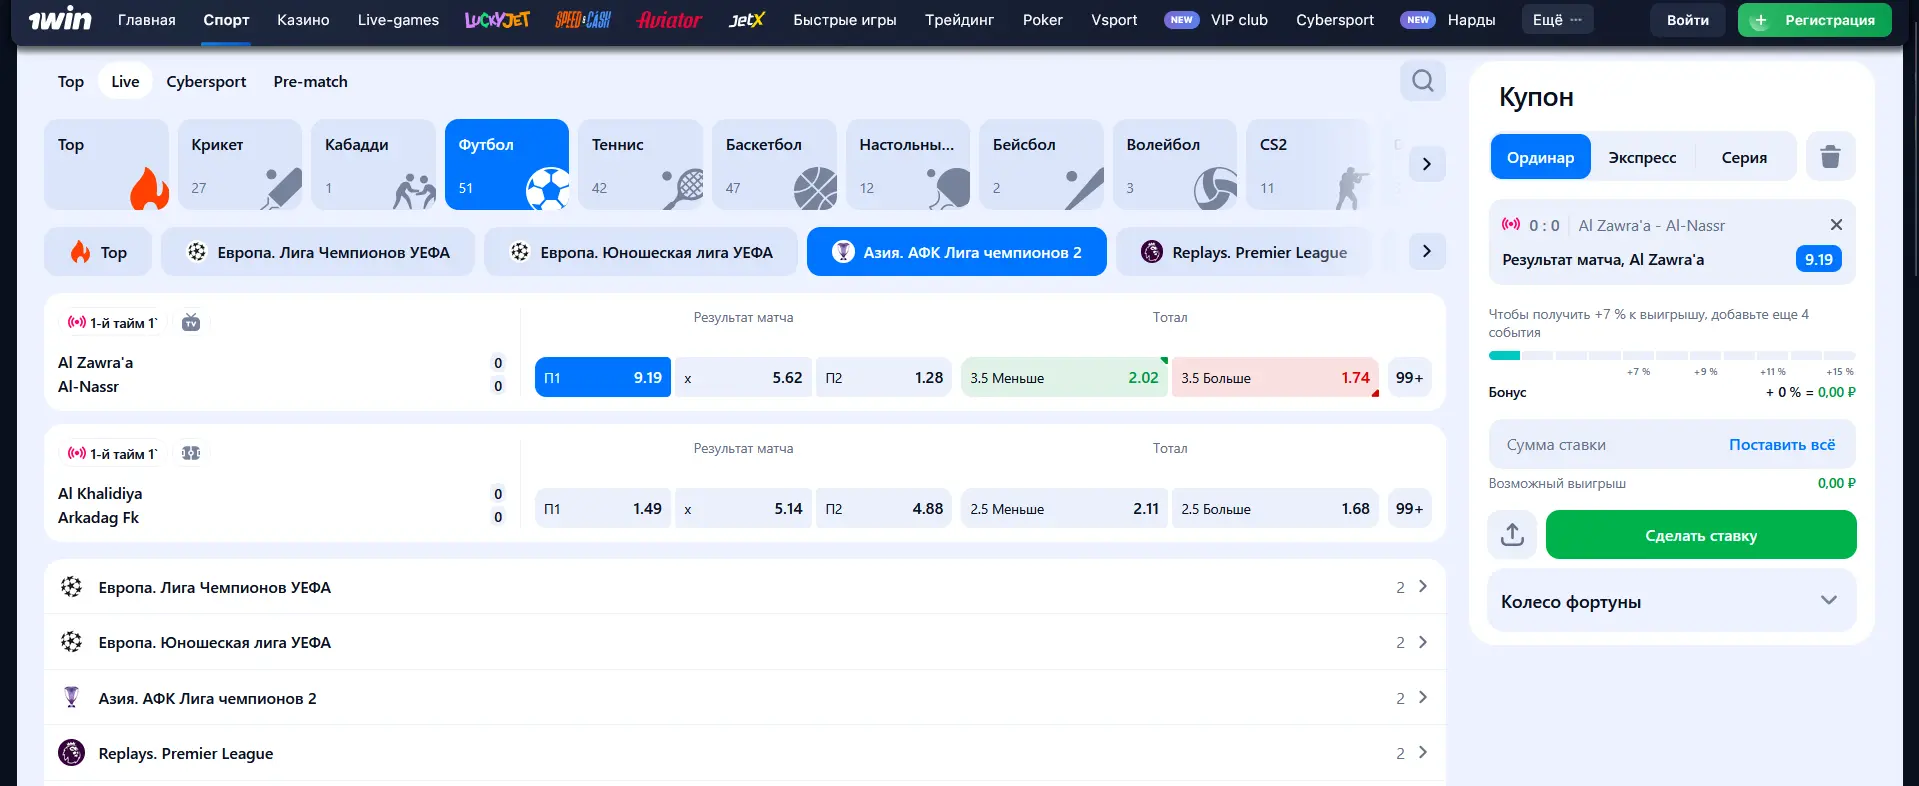
Task: Expand Европа. Лига Чемпионов УЕФА list row
Action: coord(744,587)
